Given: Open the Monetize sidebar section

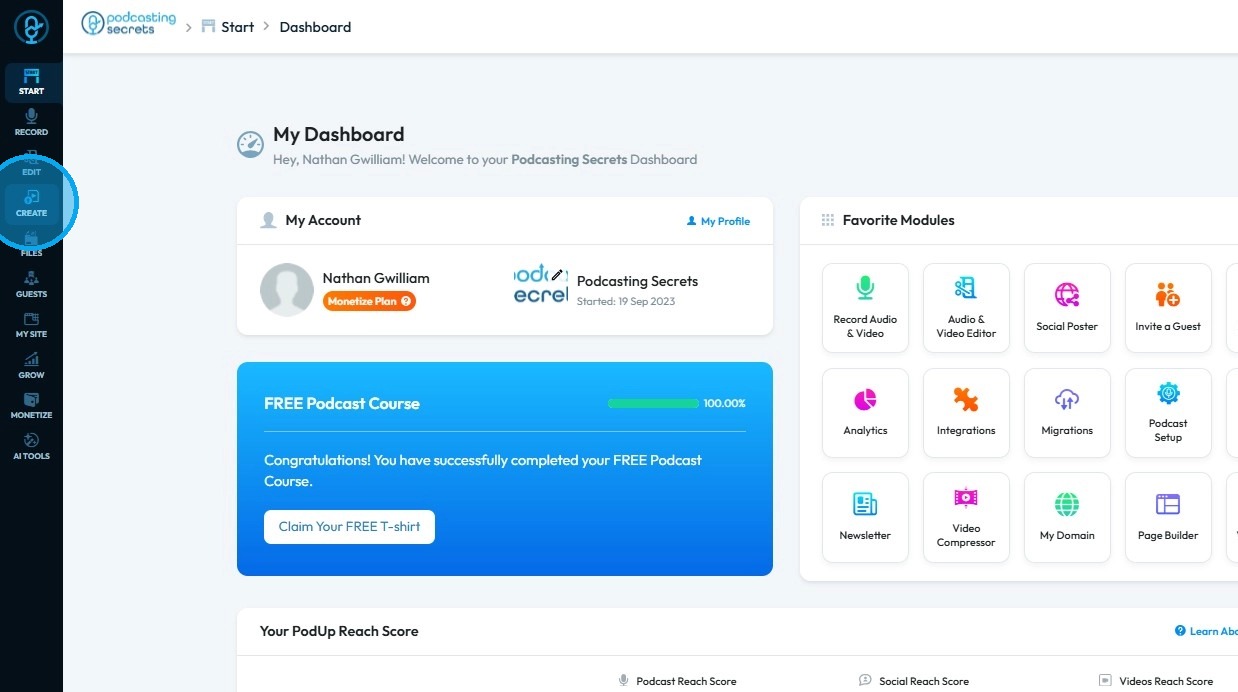Looking at the screenshot, I should (x=31, y=405).
